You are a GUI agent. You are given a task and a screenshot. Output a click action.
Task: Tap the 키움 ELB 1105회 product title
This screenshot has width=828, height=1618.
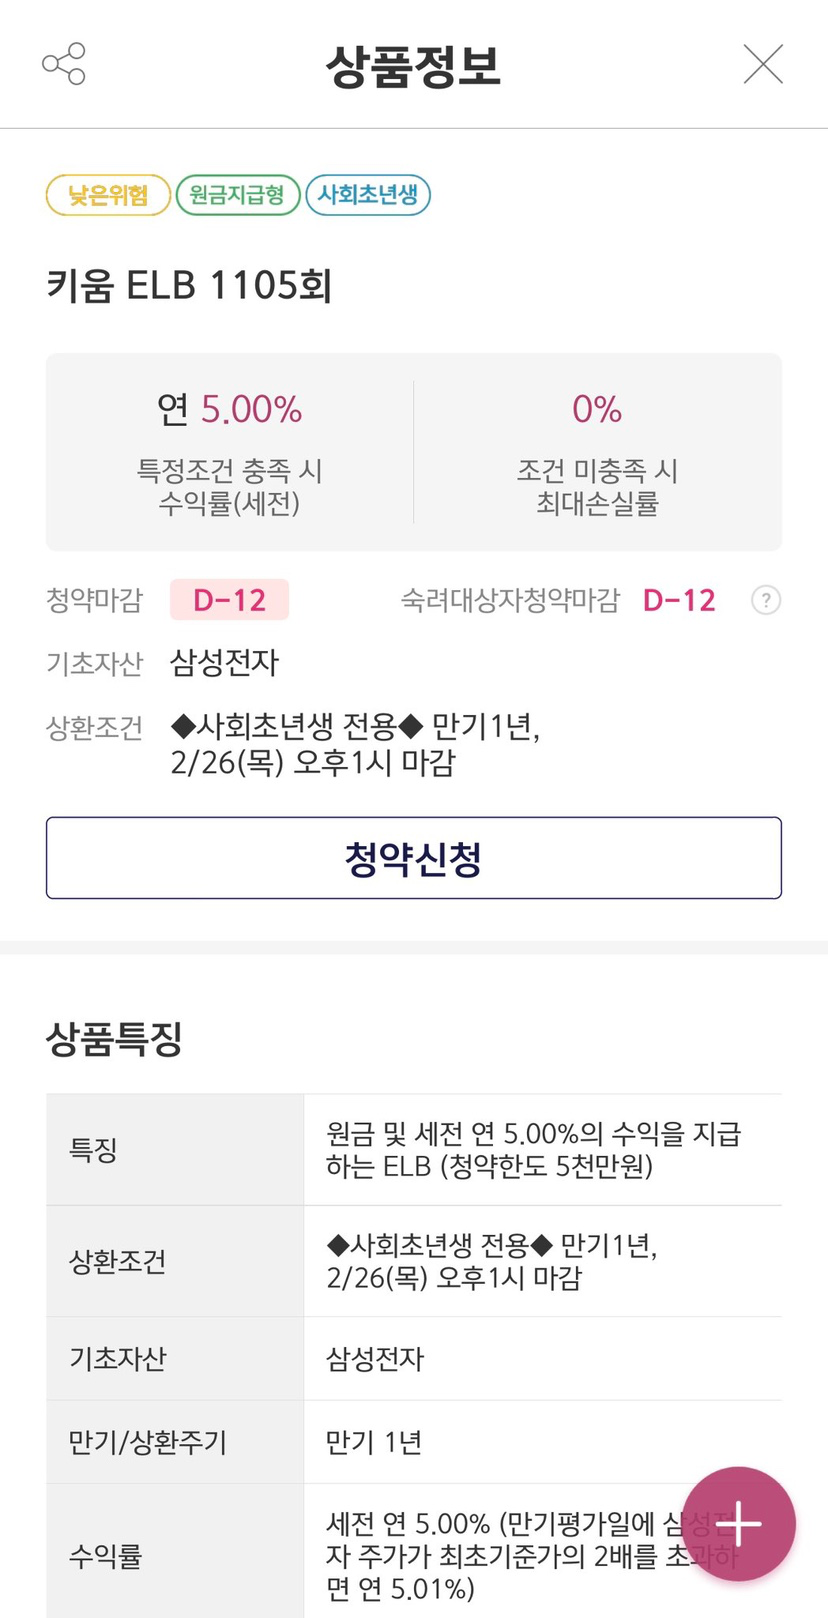189,286
